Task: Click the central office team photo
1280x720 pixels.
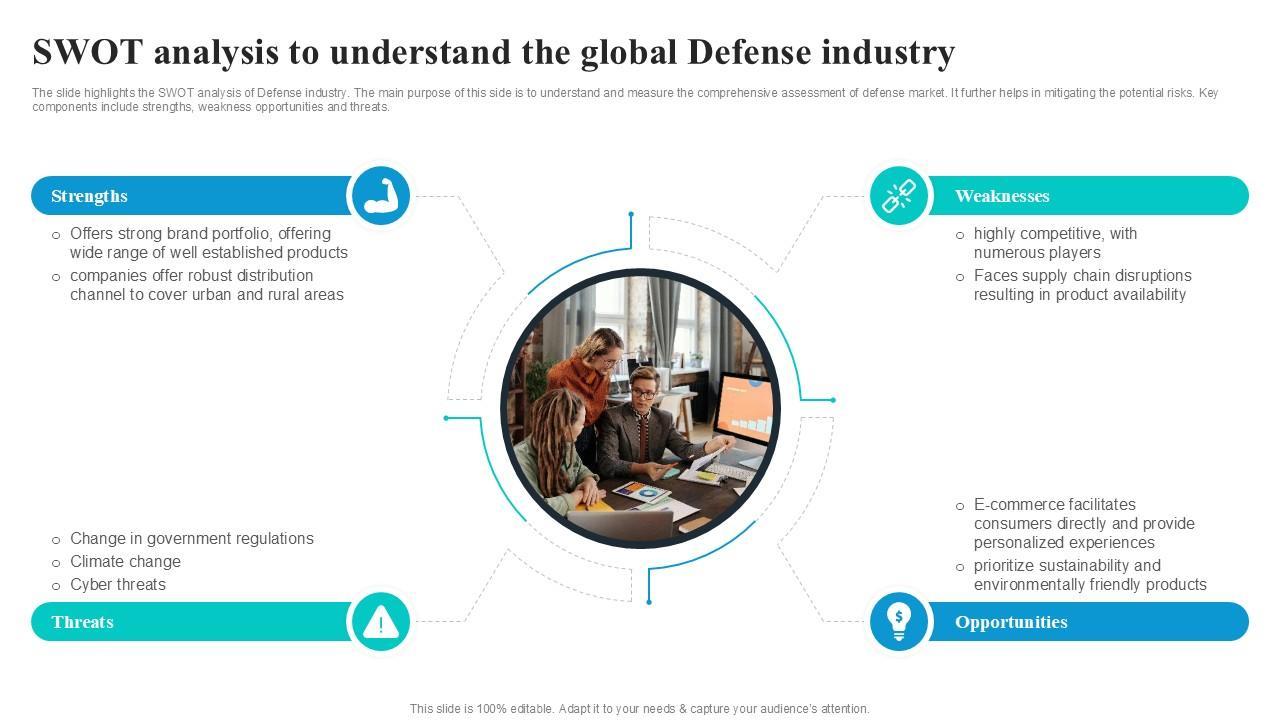Action: click(640, 408)
